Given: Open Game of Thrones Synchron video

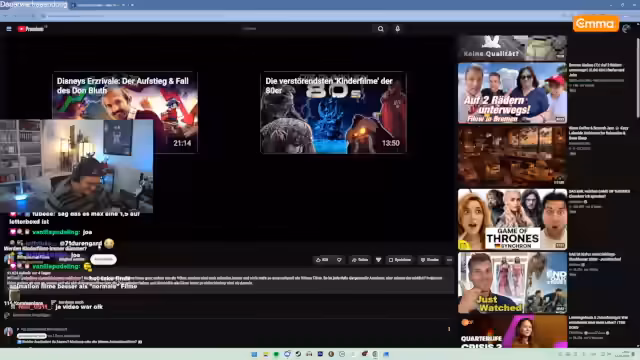Looking at the screenshot, I should tap(512, 219).
